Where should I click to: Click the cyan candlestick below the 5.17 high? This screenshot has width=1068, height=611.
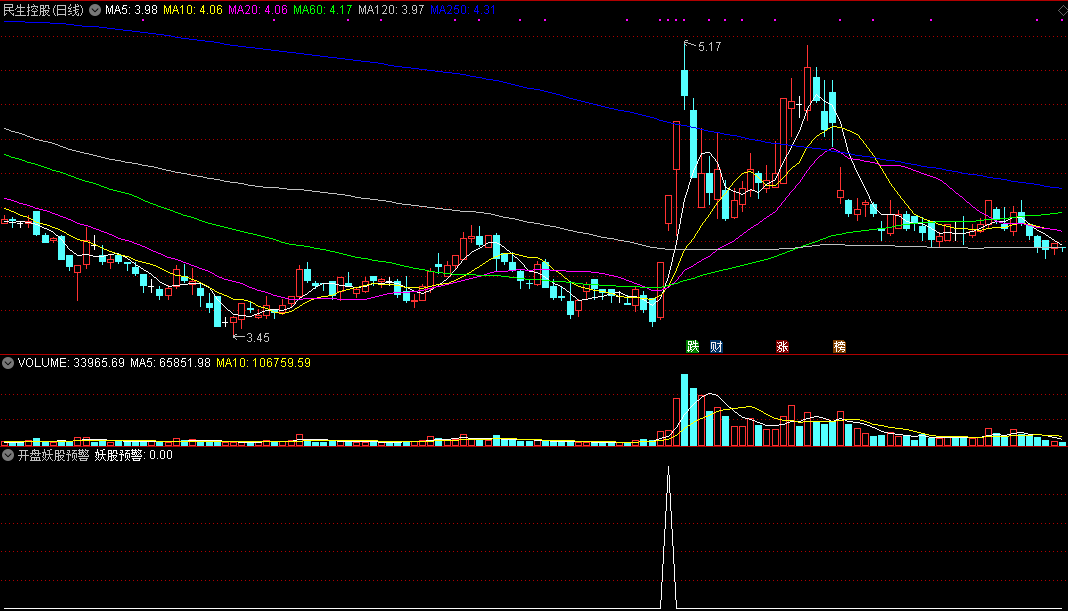tap(685, 82)
